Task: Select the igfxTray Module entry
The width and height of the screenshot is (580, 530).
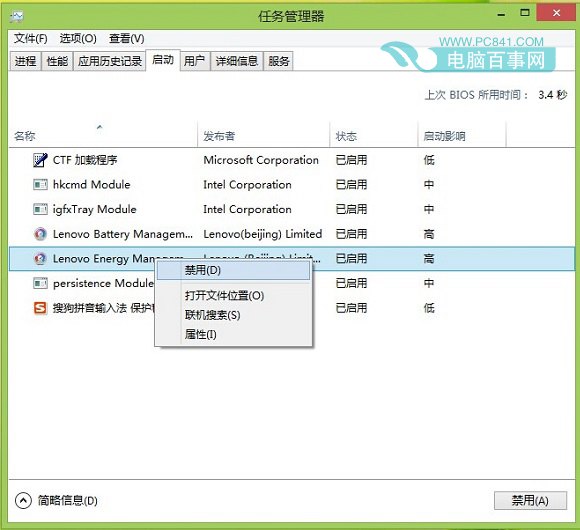Action: tap(95, 209)
